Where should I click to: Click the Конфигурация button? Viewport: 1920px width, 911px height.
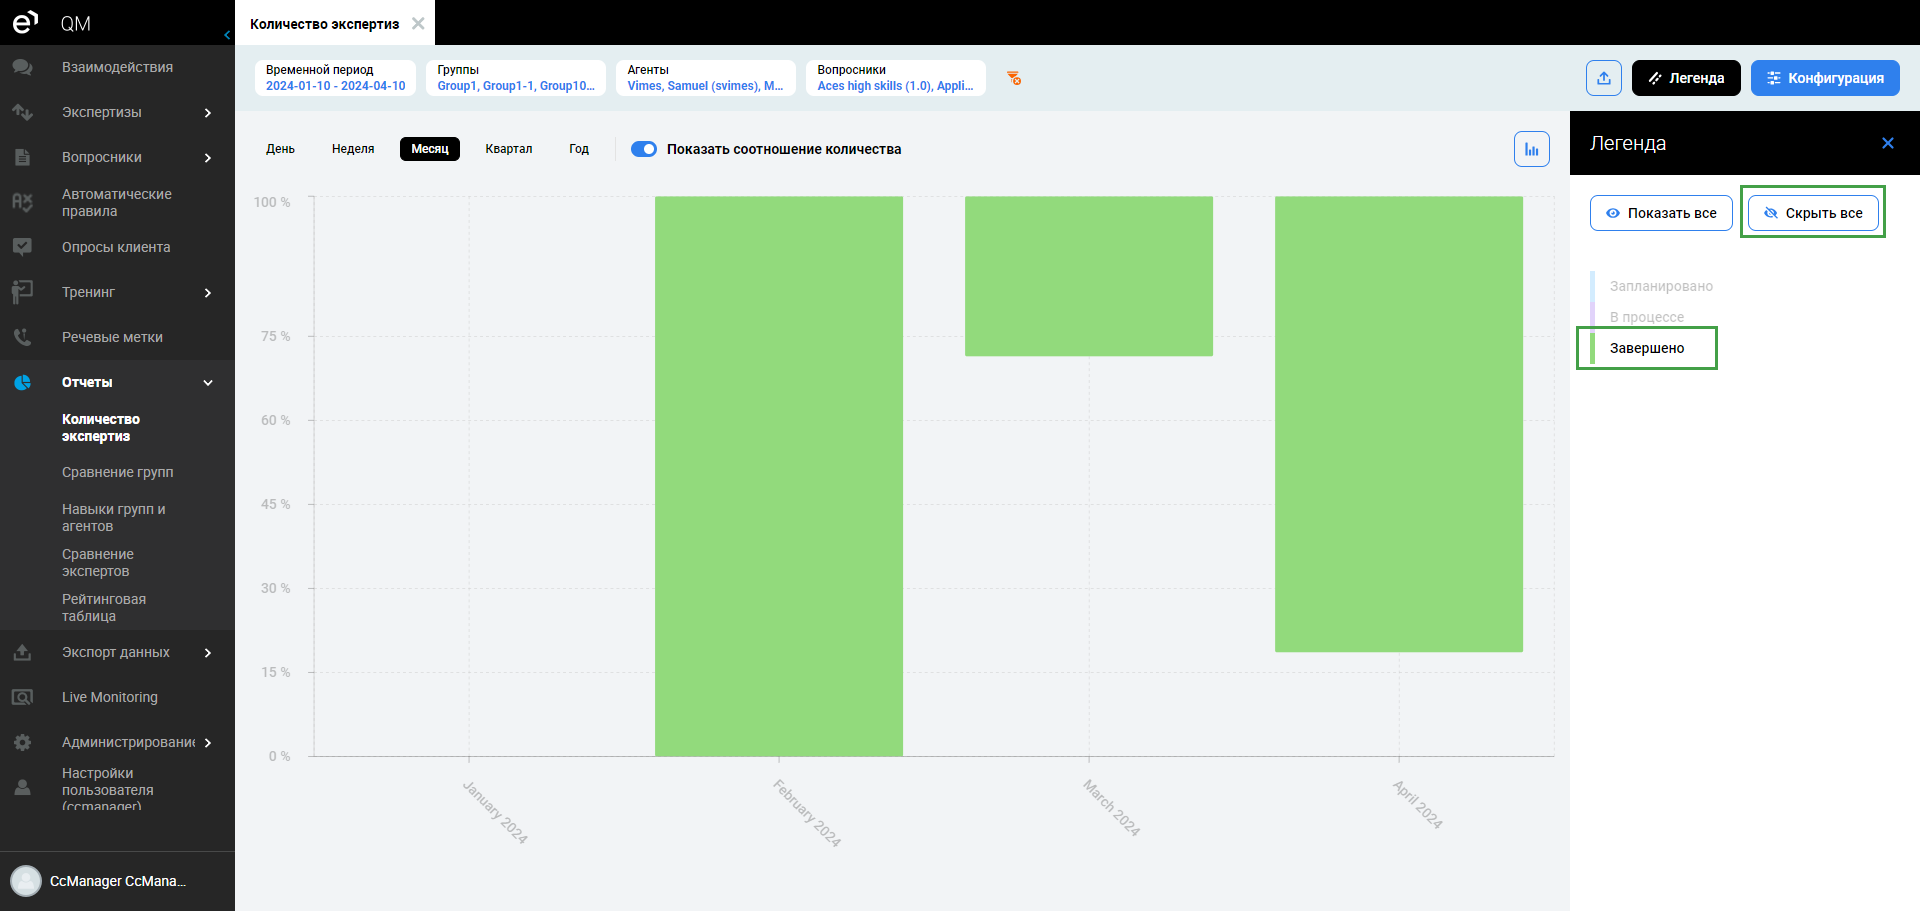coord(1825,78)
